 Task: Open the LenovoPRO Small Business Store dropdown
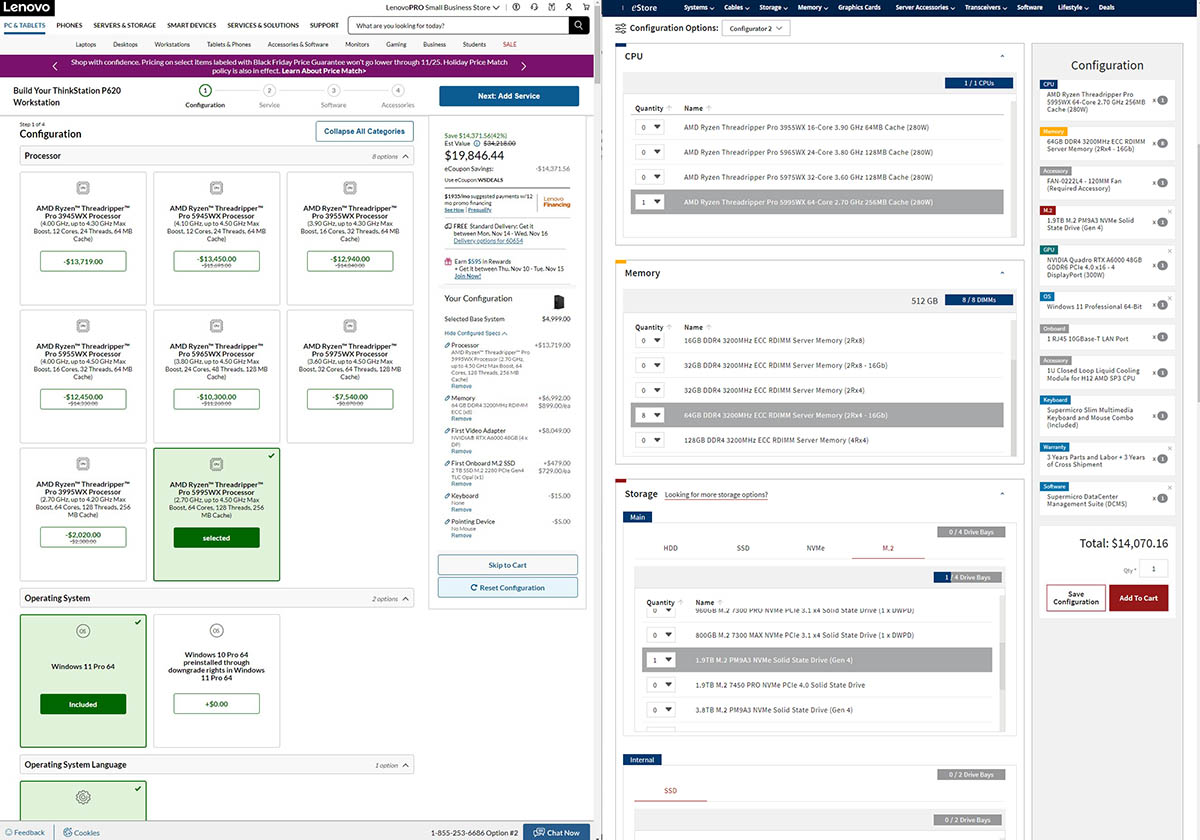(445, 7)
